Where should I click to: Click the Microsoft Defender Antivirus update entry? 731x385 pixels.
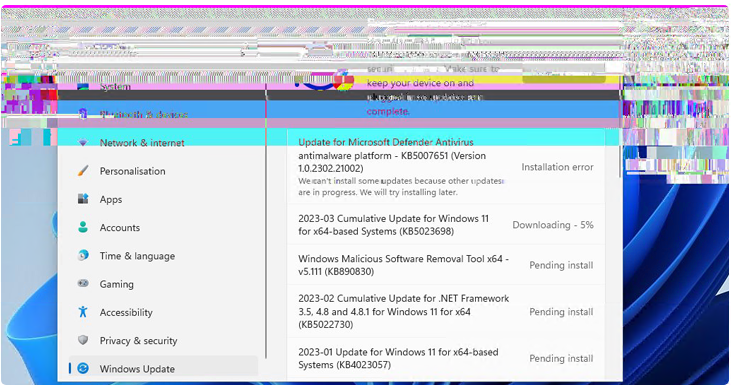(x=445, y=167)
